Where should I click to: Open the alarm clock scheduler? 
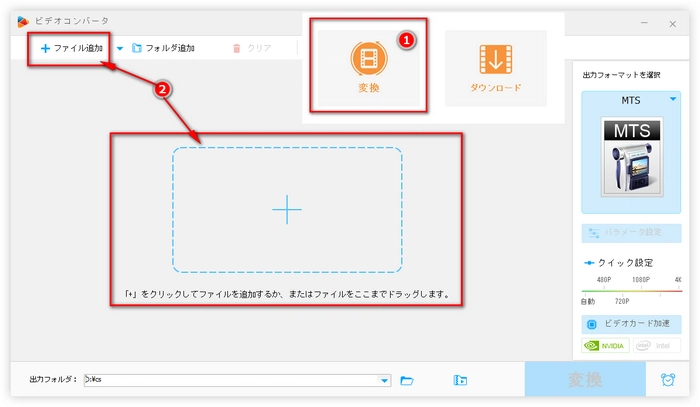(x=667, y=380)
